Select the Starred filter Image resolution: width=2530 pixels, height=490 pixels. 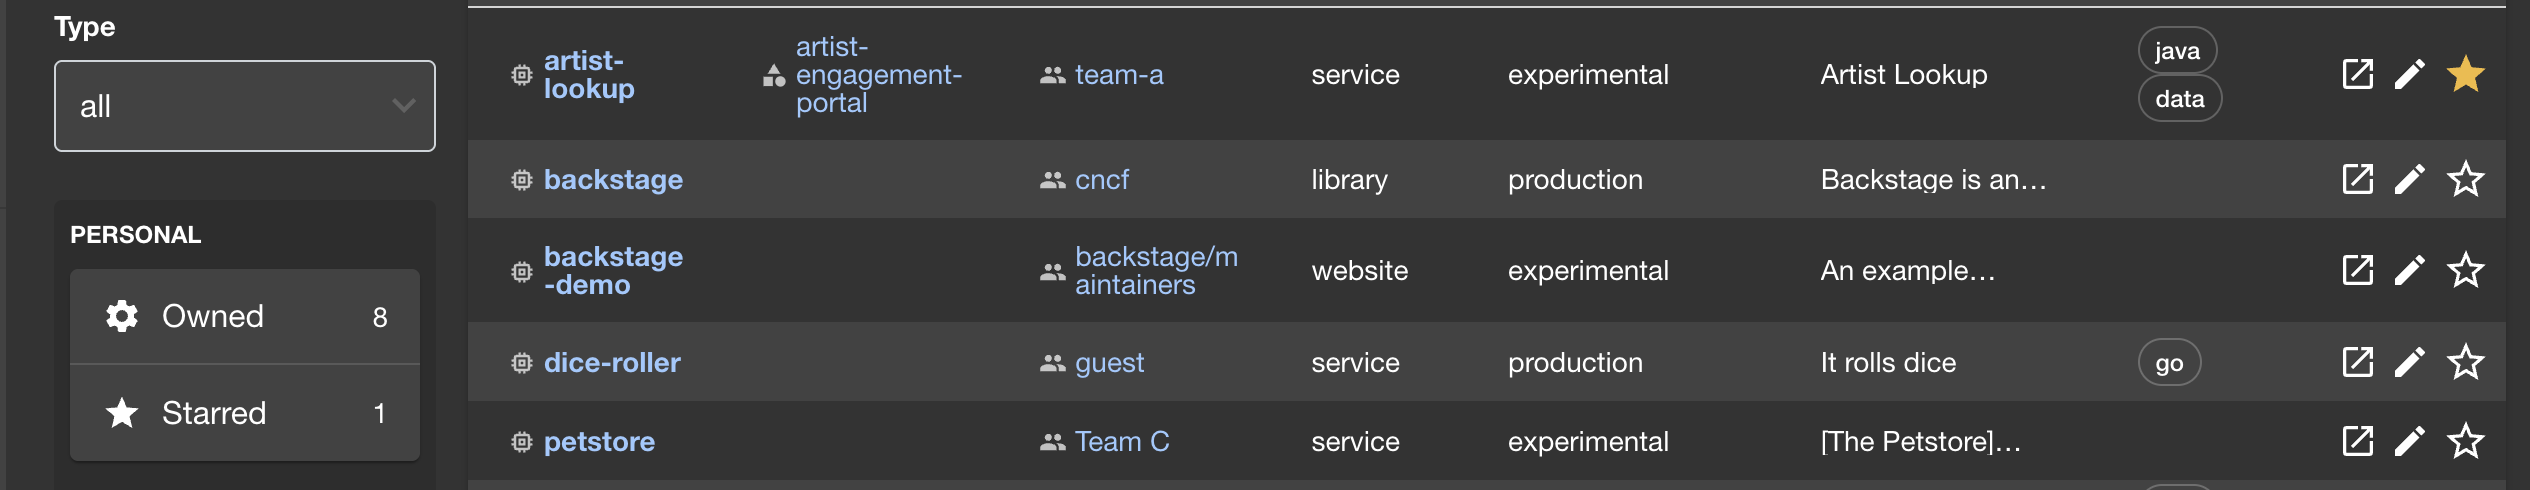[x=245, y=413]
